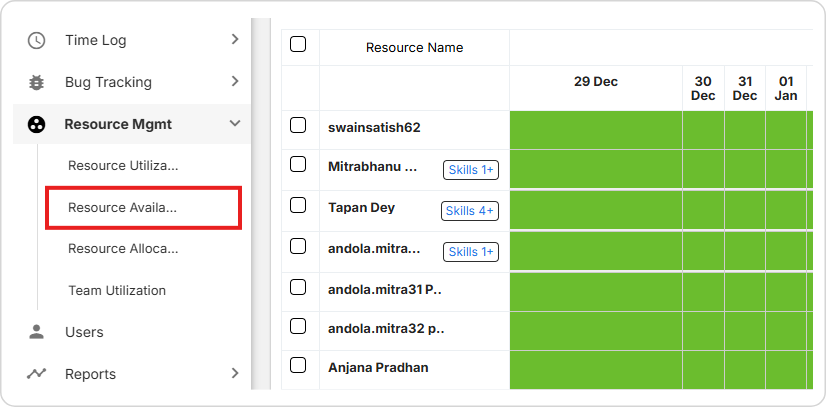Viewport: 826px width, 407px height.
Task: Click the Resource Name column header
Action: point(415,48)
